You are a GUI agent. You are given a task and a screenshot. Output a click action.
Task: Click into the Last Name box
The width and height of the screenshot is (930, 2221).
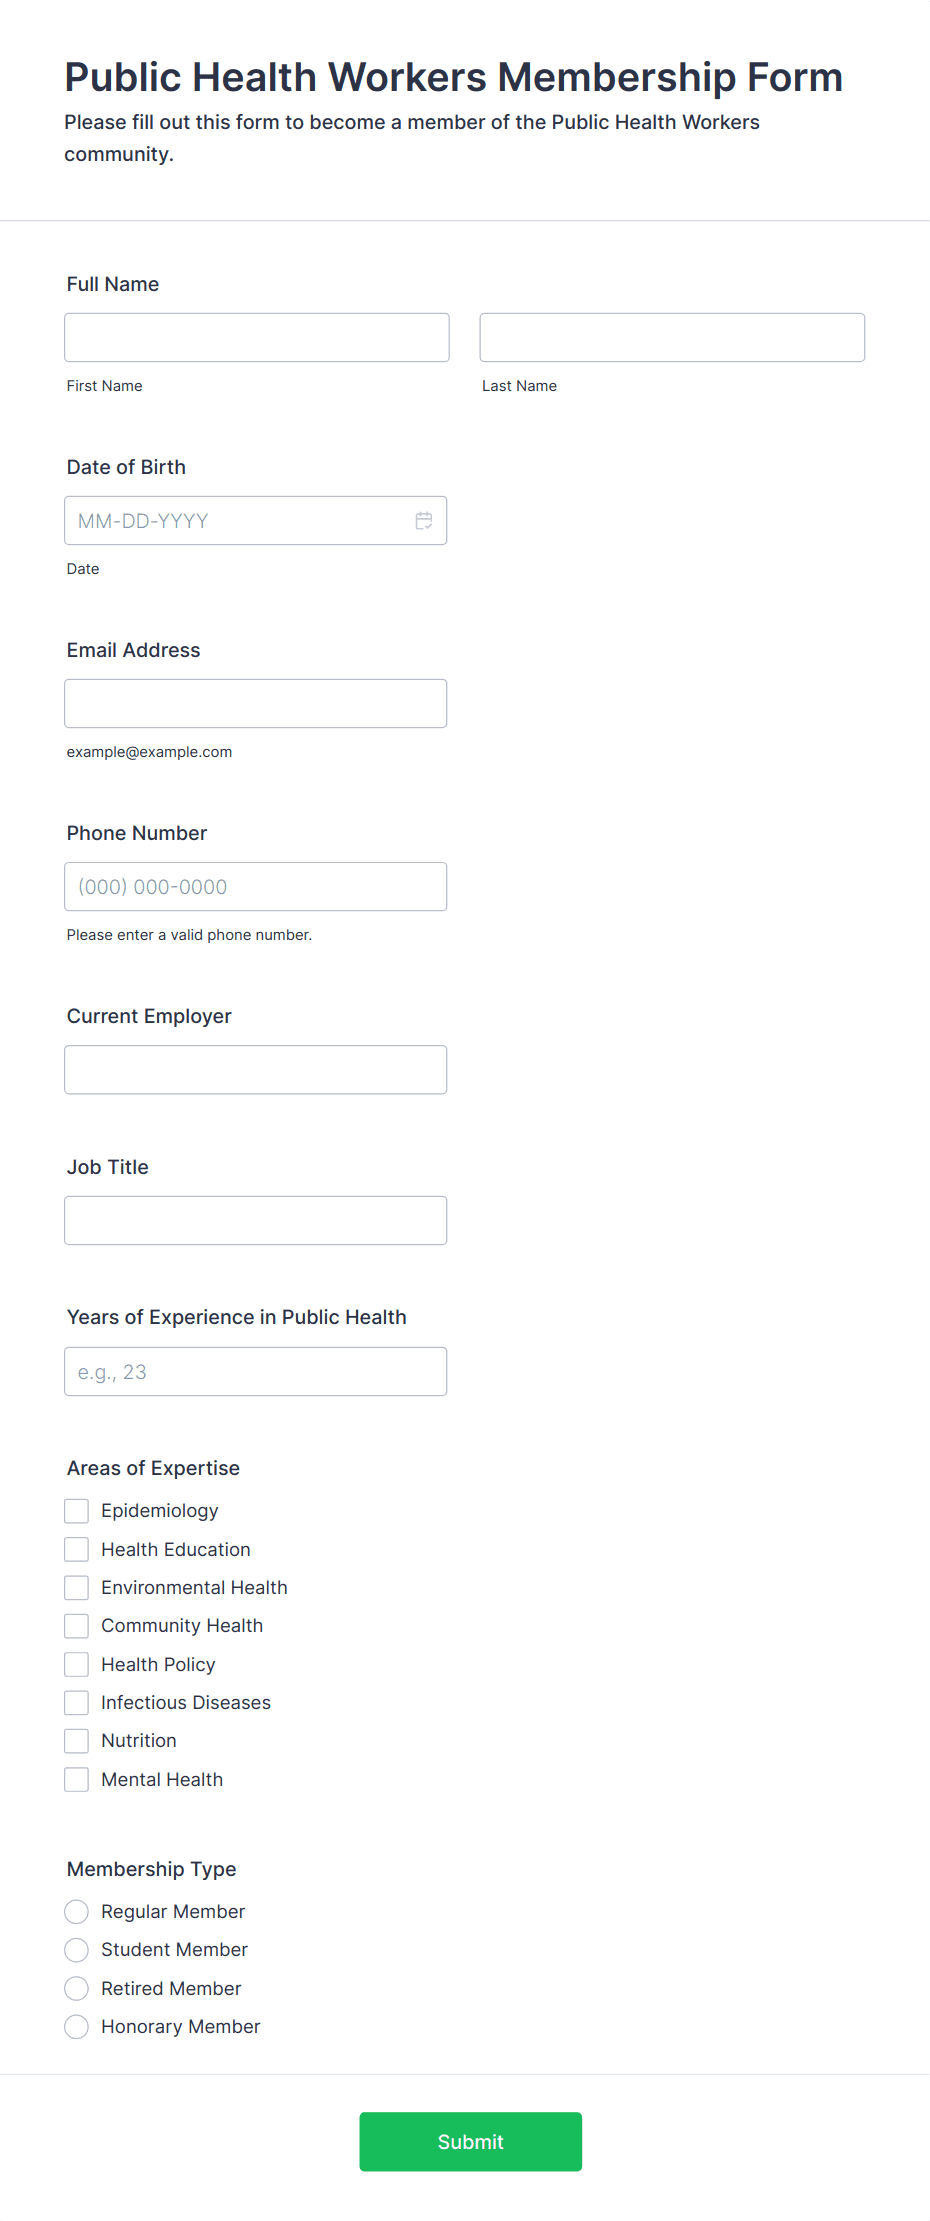coord(672,338)
